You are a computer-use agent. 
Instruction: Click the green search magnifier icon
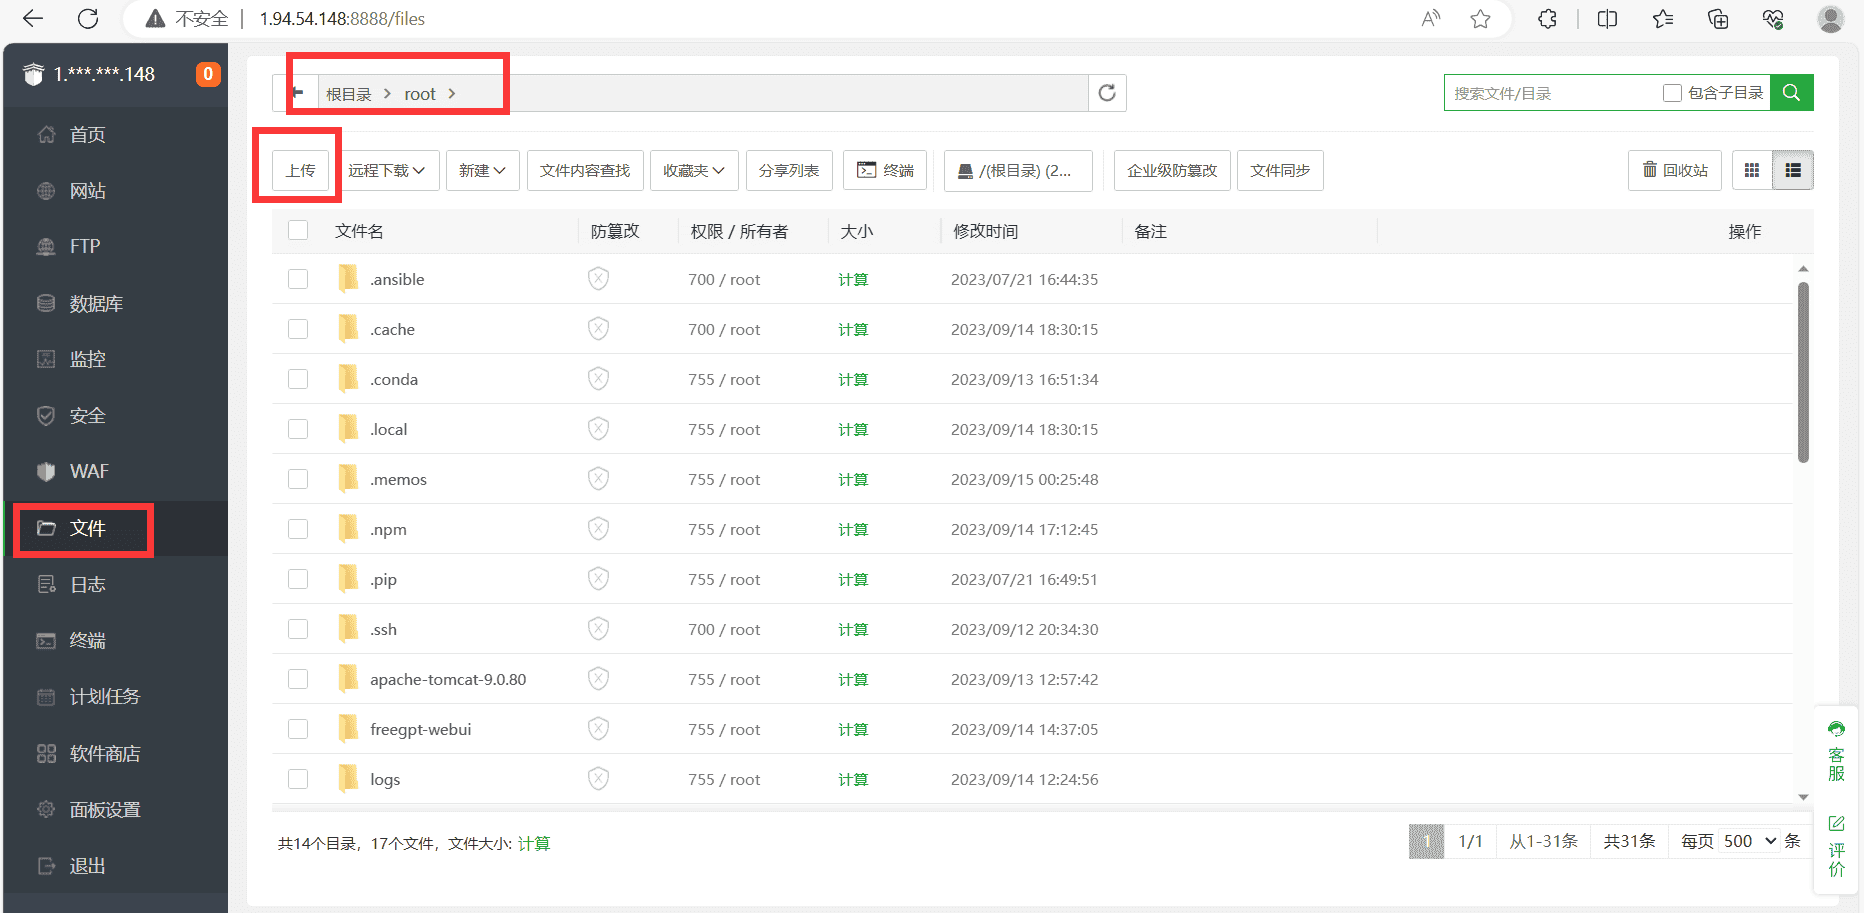pyautogui.click(x=1791, y=92)
